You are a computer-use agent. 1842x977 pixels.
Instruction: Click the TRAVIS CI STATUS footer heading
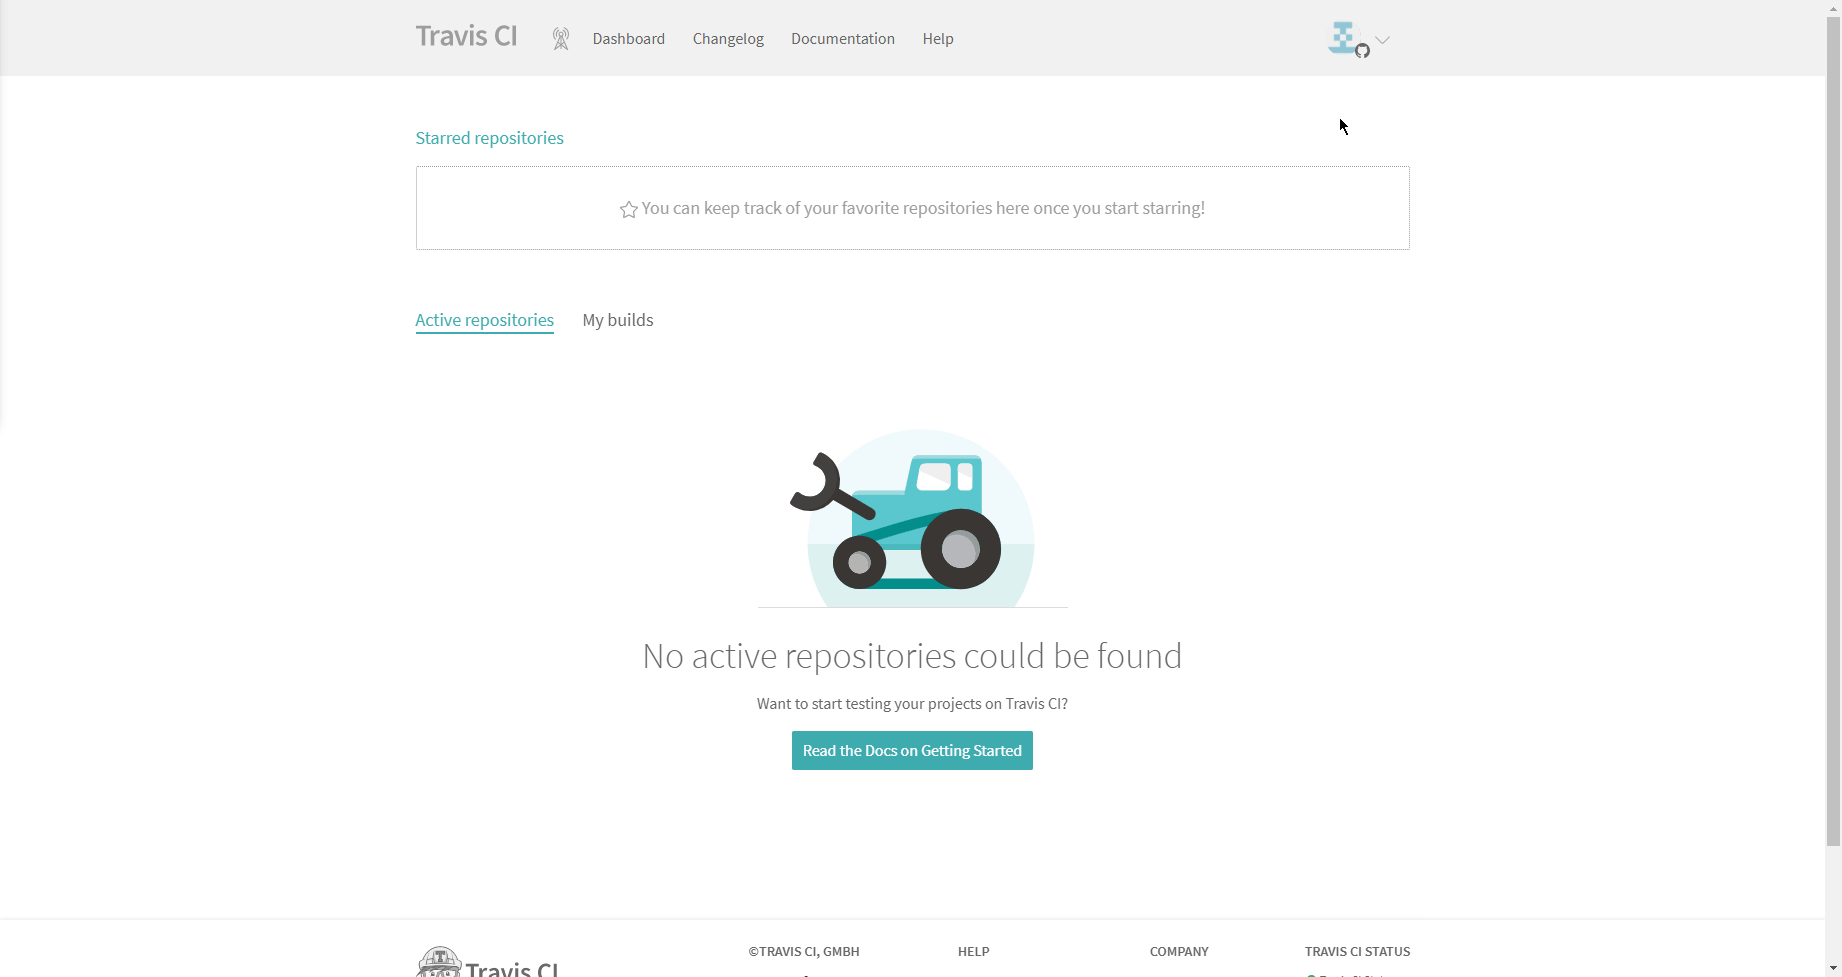coord(1356,952)
